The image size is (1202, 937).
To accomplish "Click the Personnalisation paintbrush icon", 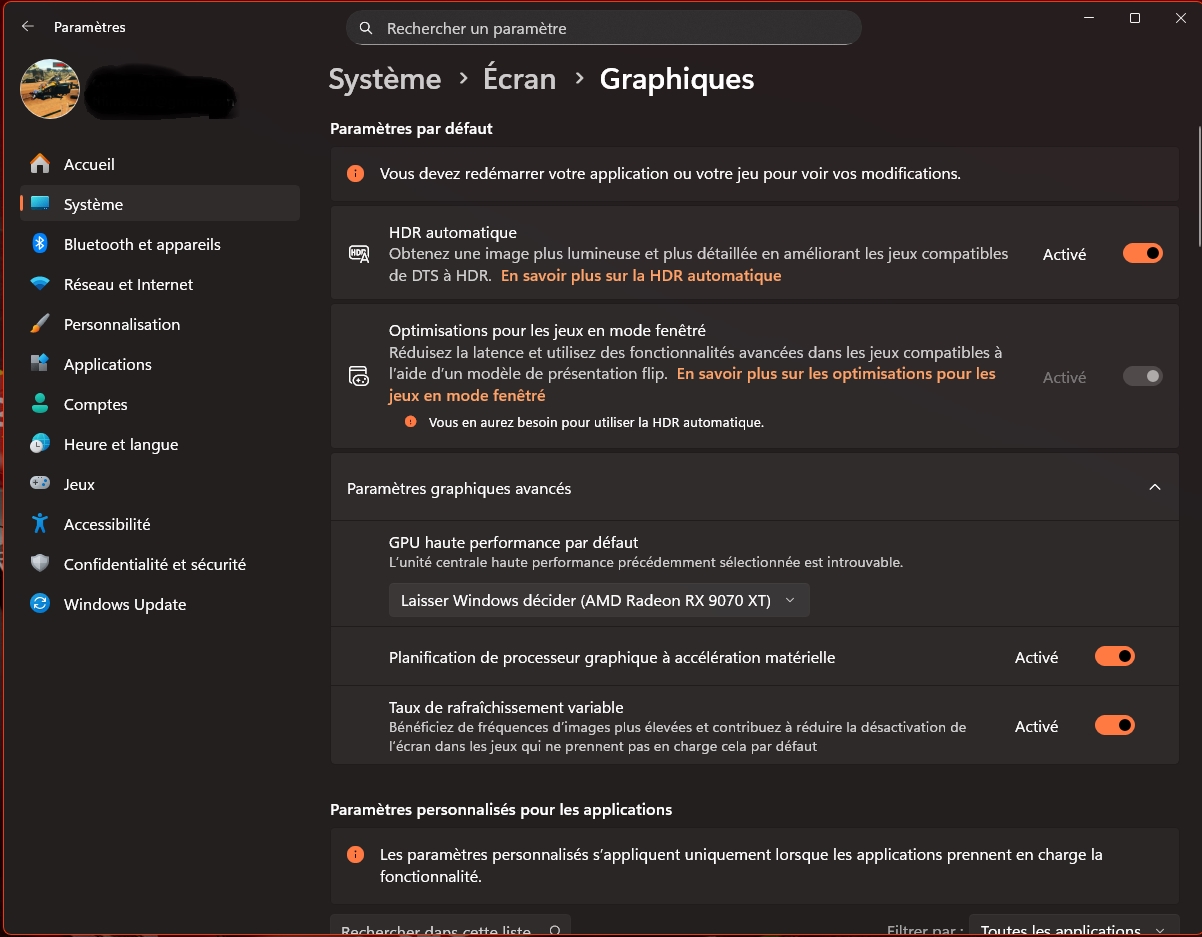I will 40,324.
